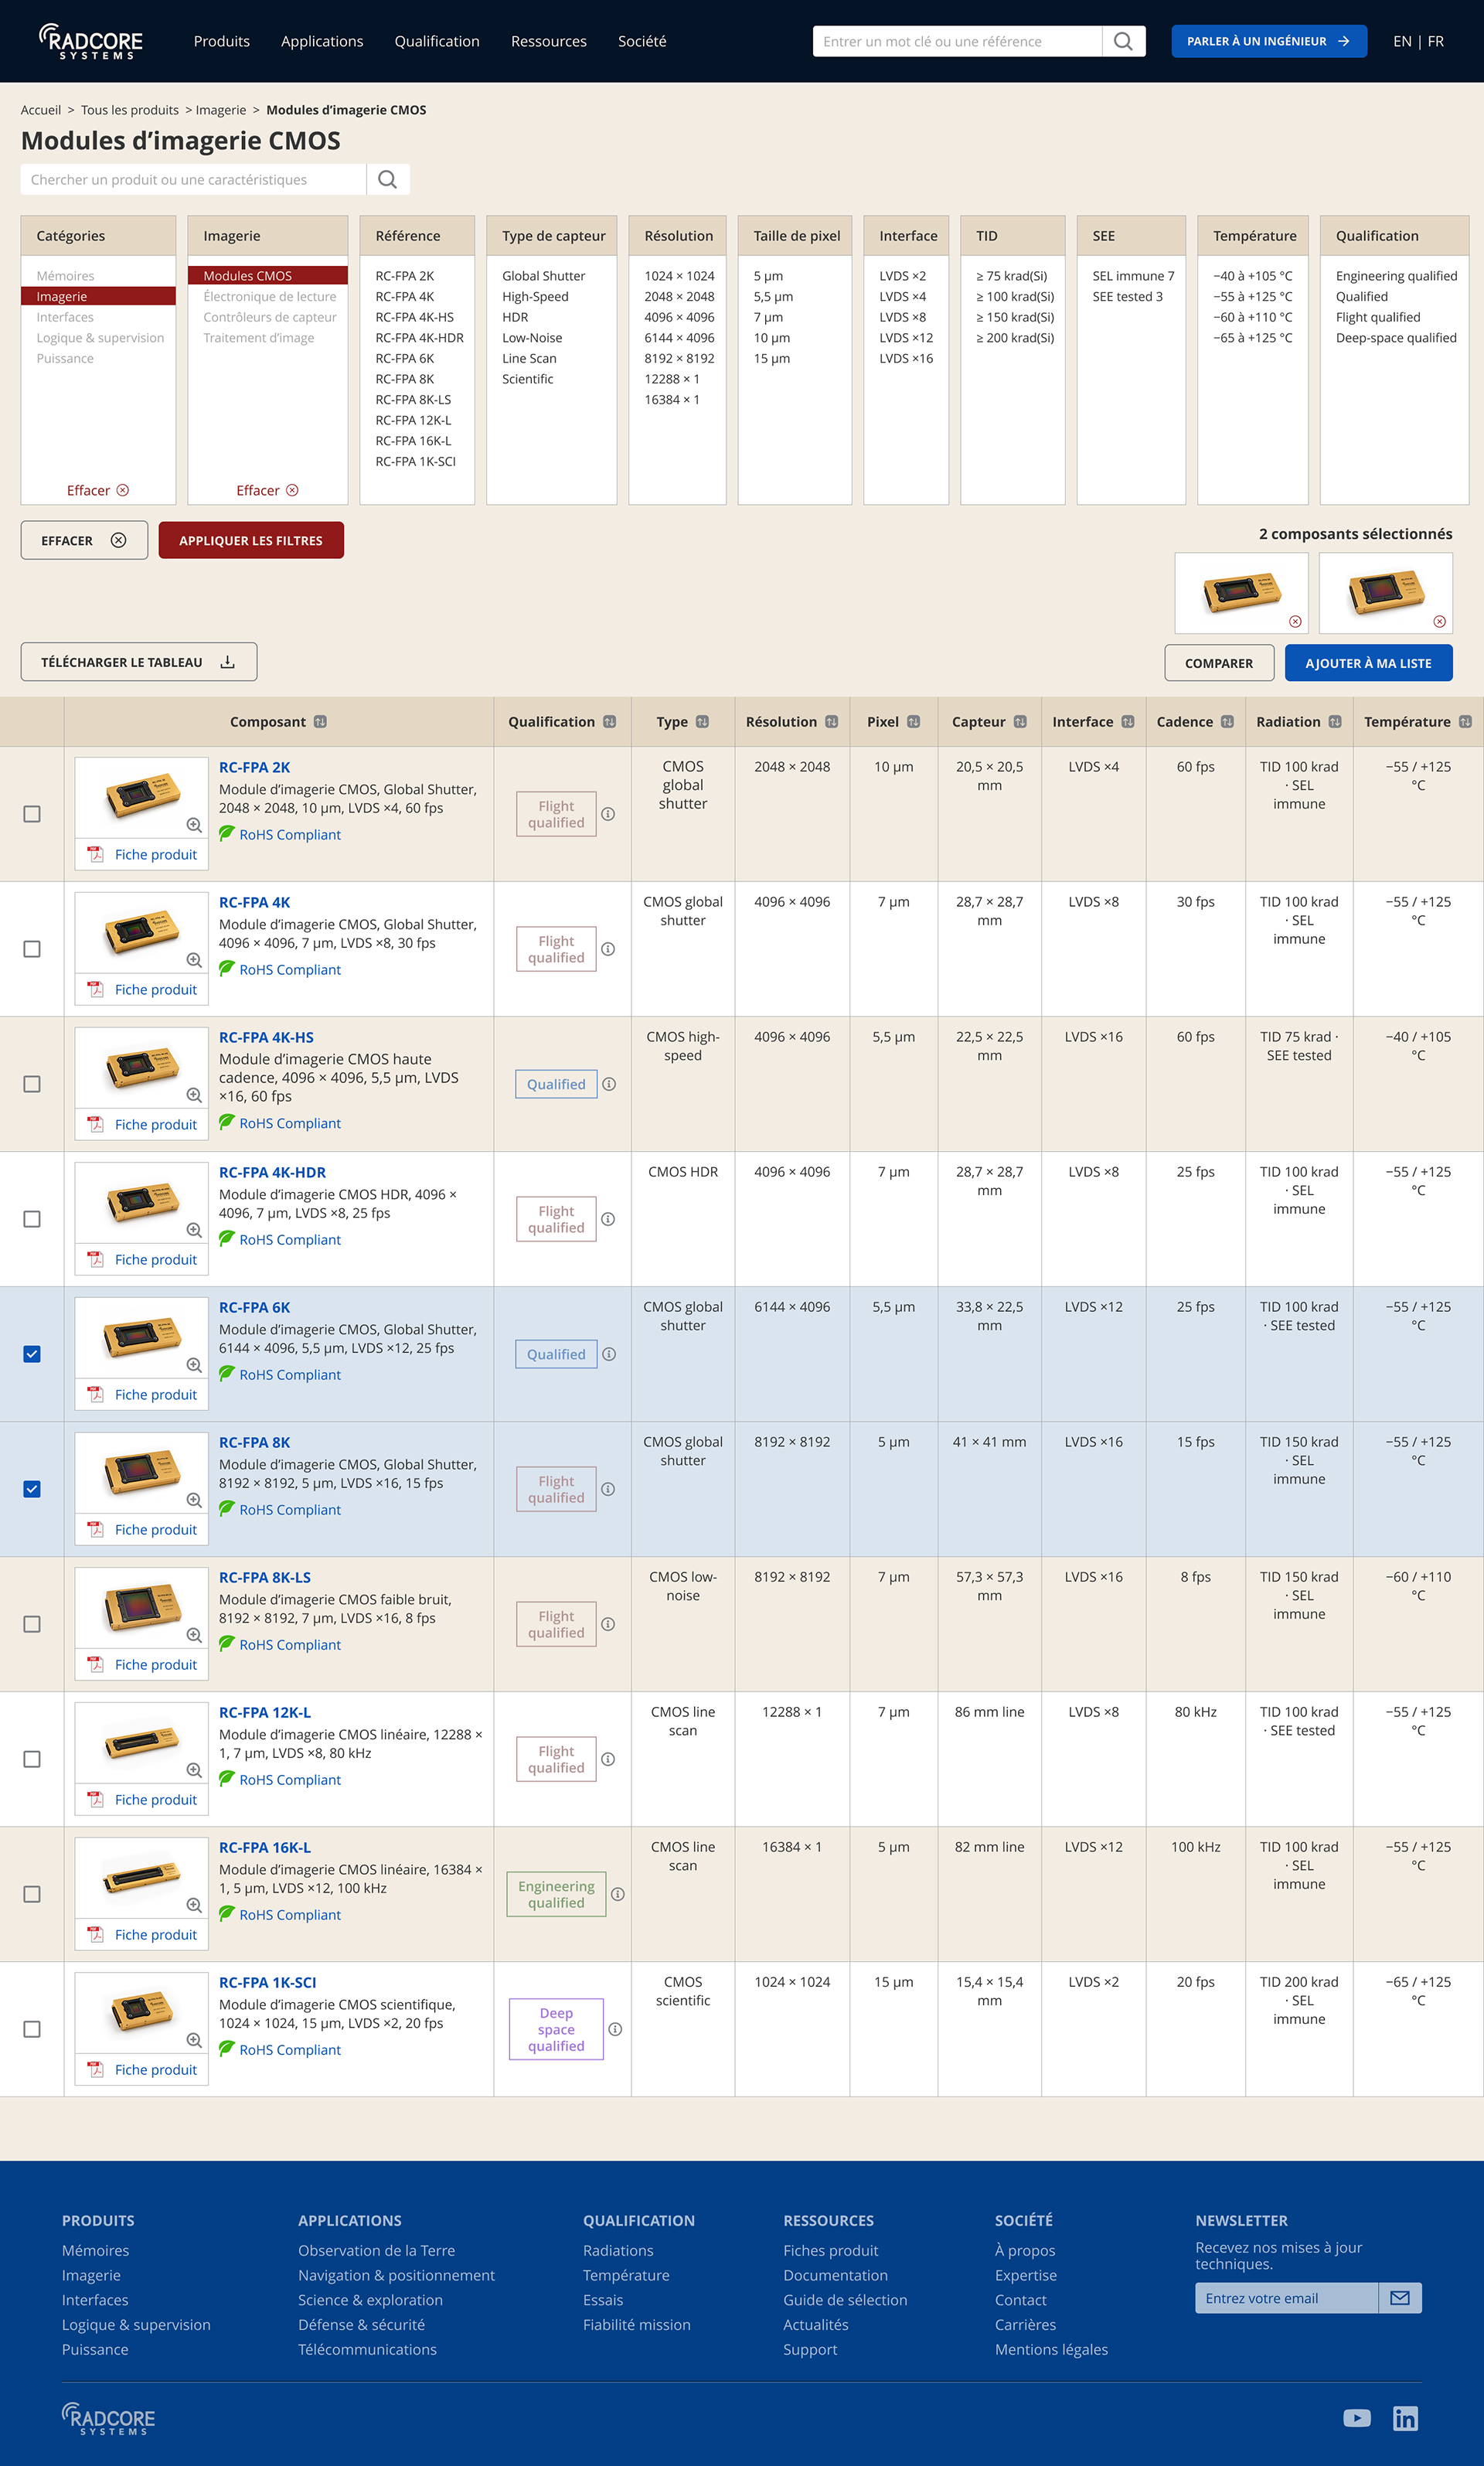Switch language to EN
This screenshot has width=1484, height=2466.
1402,41
